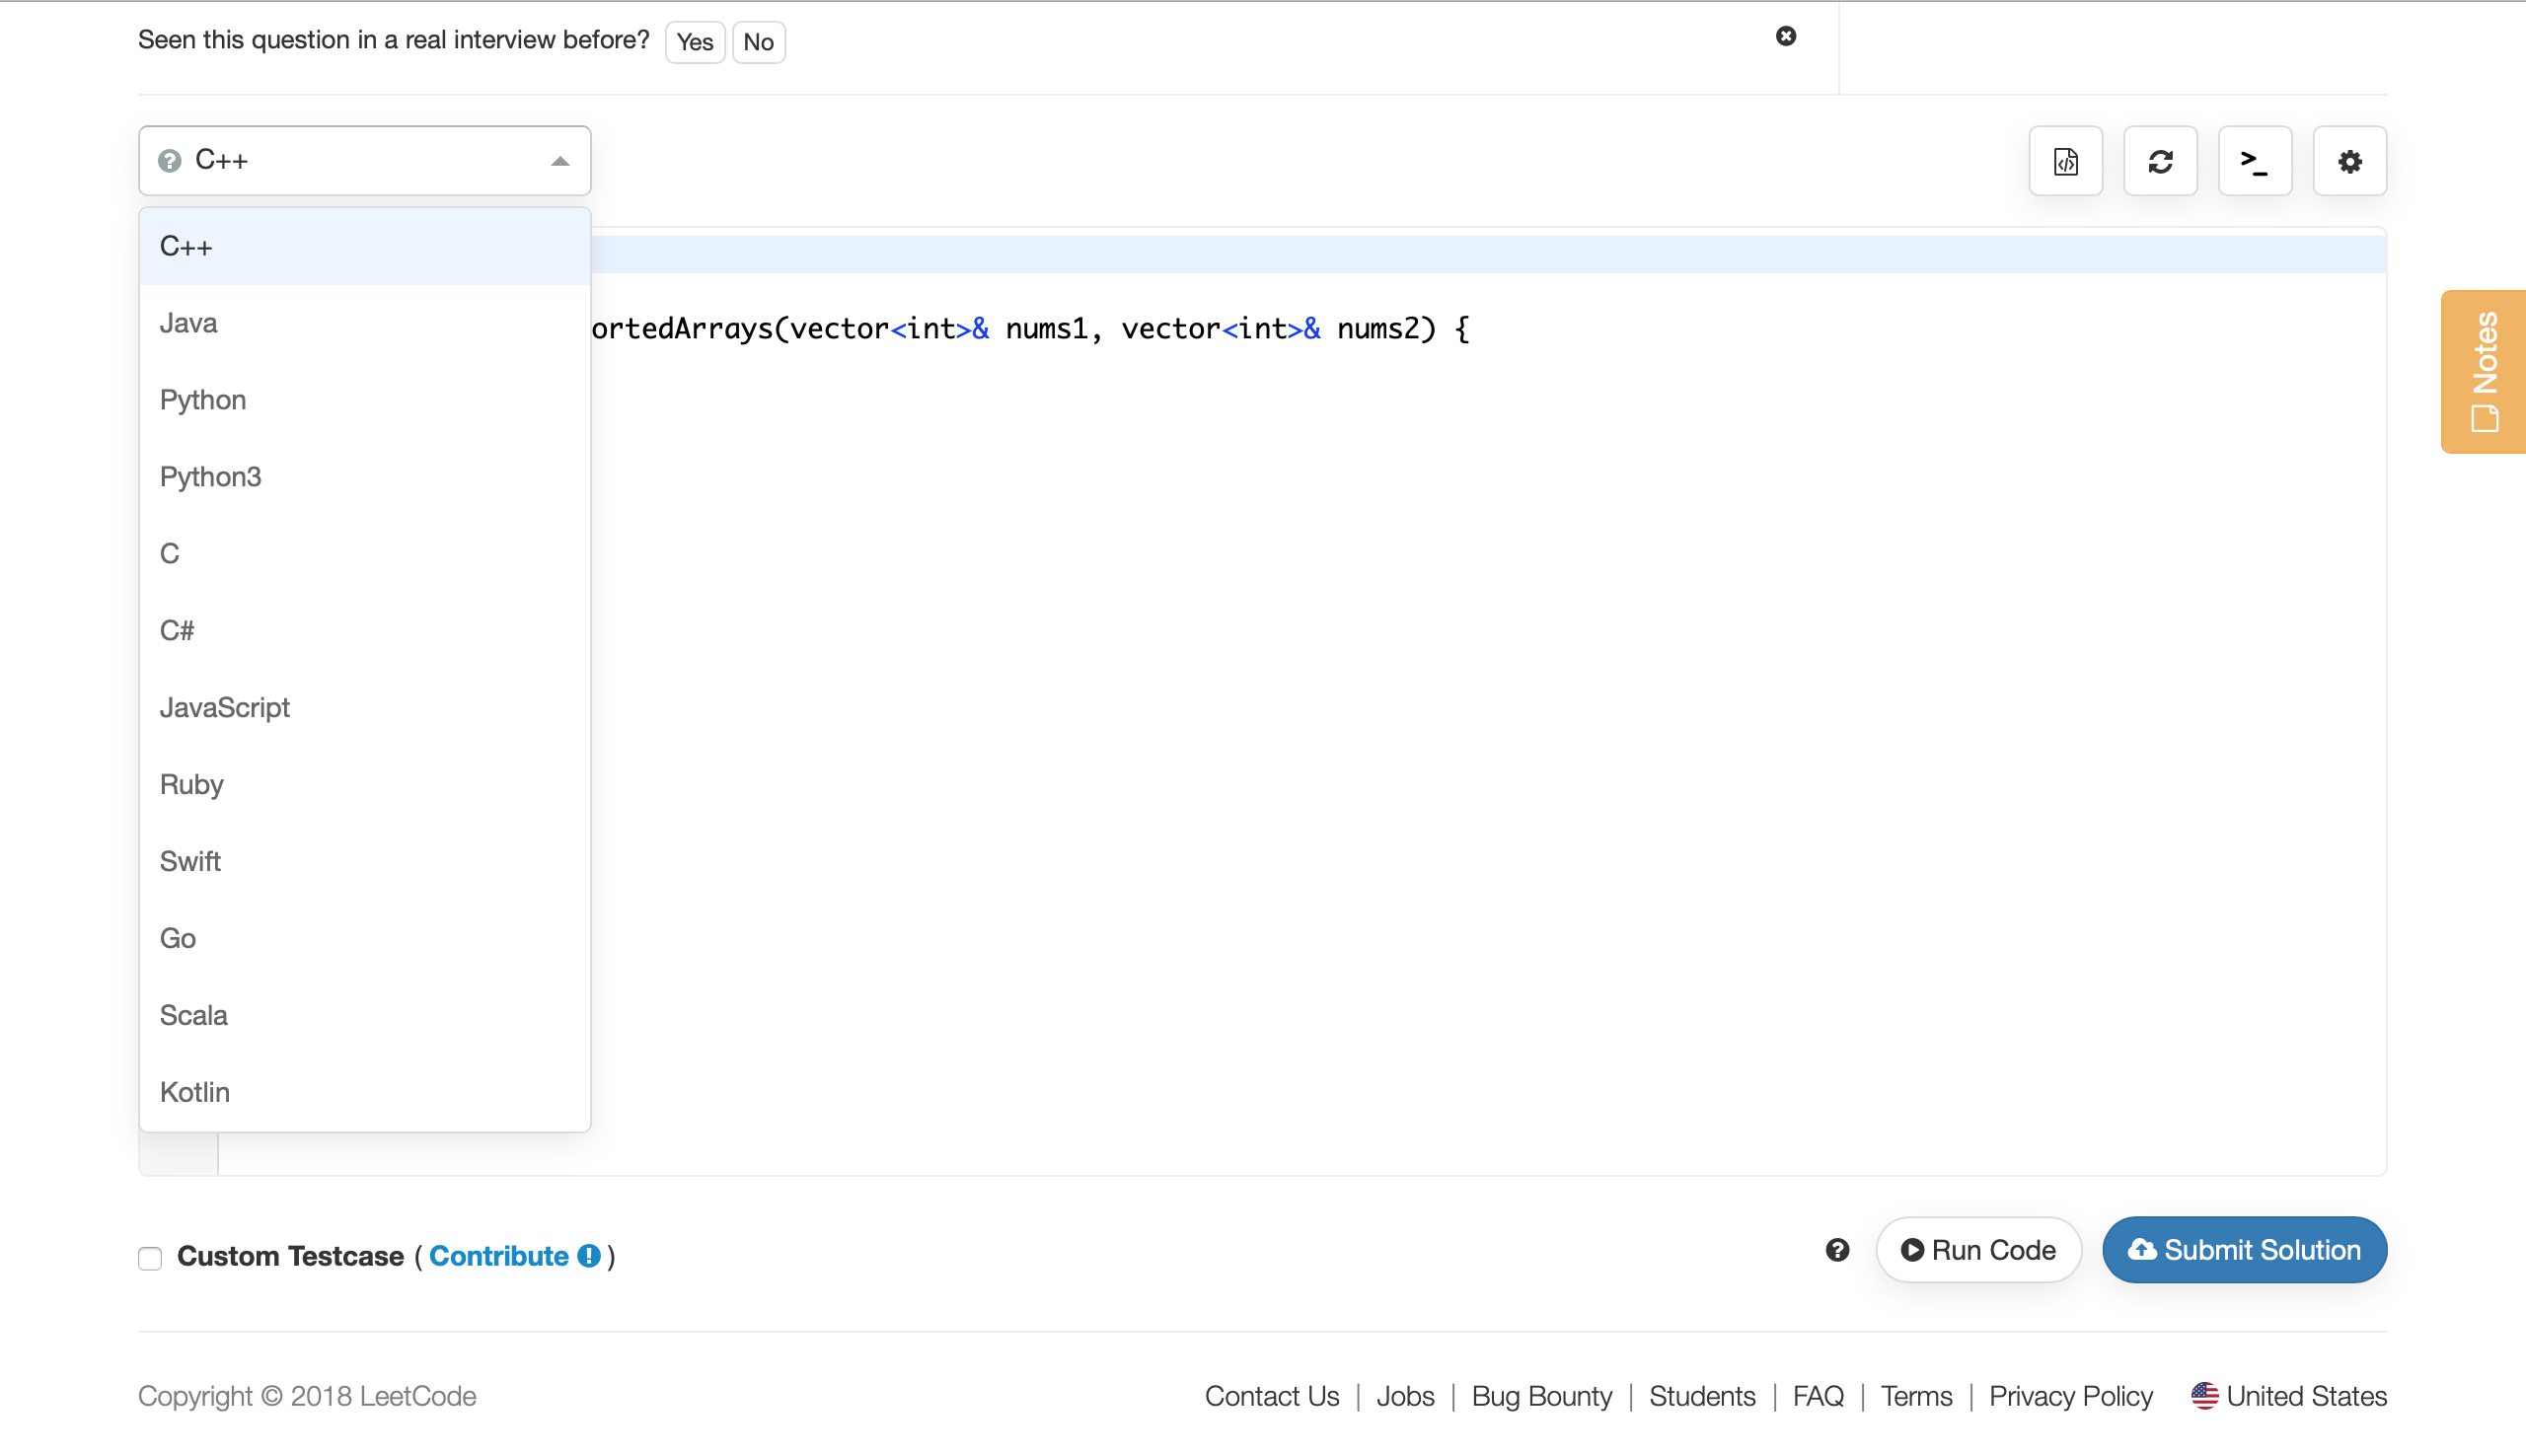Click Submit Solution button
Screen dimensions: 2526x1456
pos(2243,1249)
